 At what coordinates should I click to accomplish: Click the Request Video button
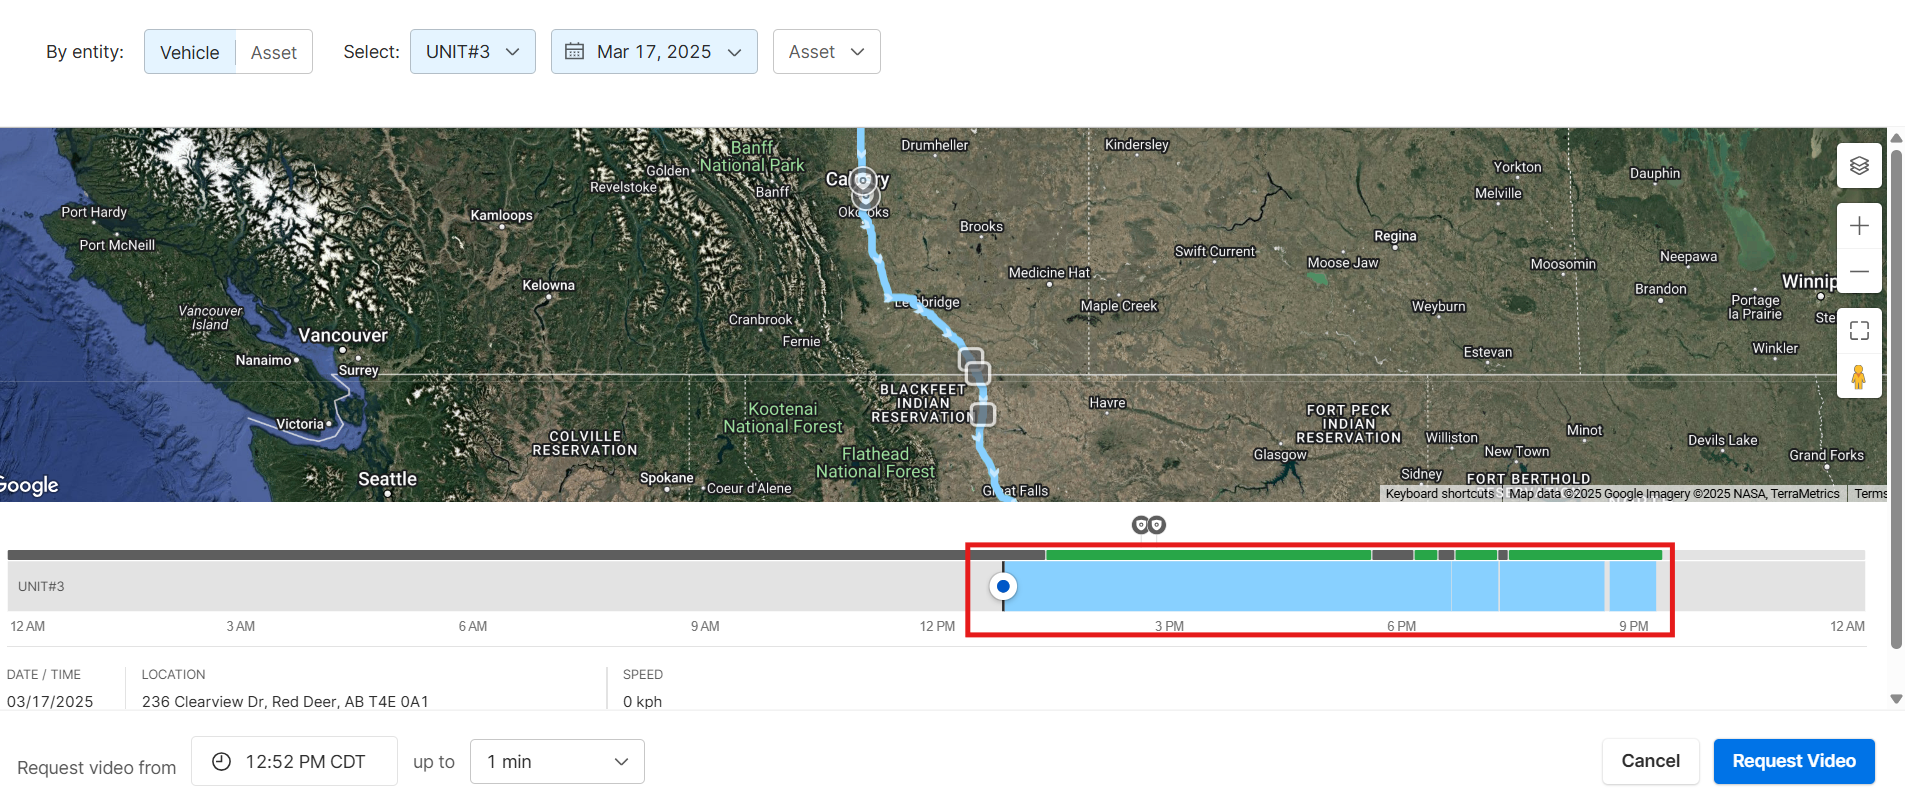click(x=1793, y=761)
